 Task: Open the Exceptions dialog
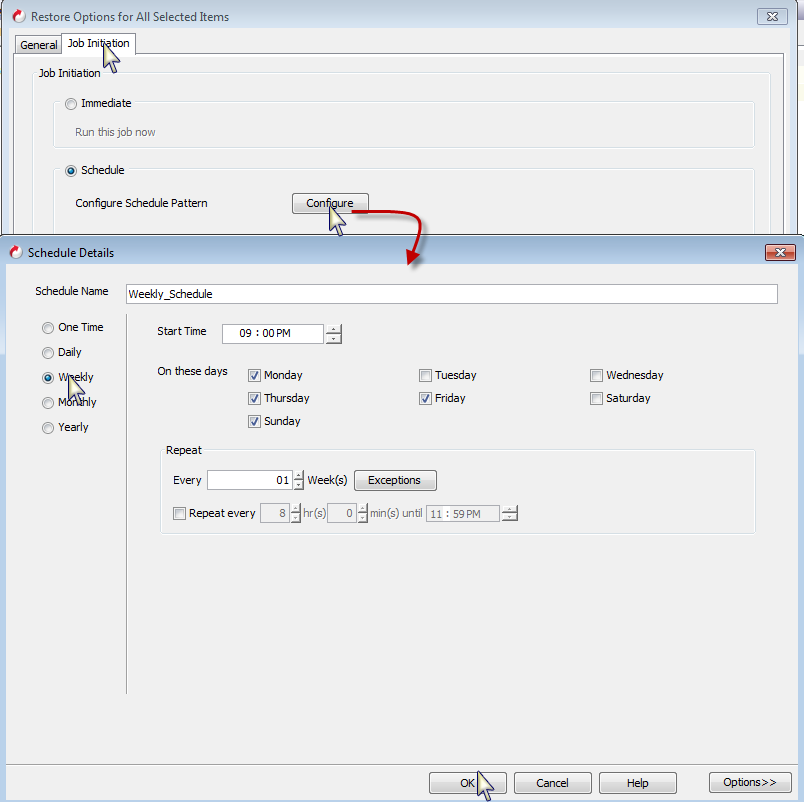click(x=394, y=480)
